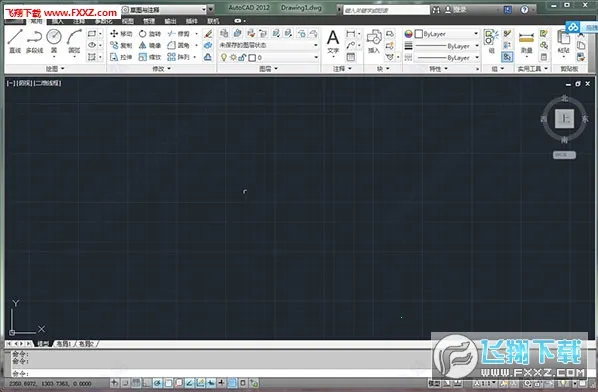Image resolution: width=598 pixels, height=392 pixels.
Task: Click the 阵列 array tool
Action: [178, 57]
